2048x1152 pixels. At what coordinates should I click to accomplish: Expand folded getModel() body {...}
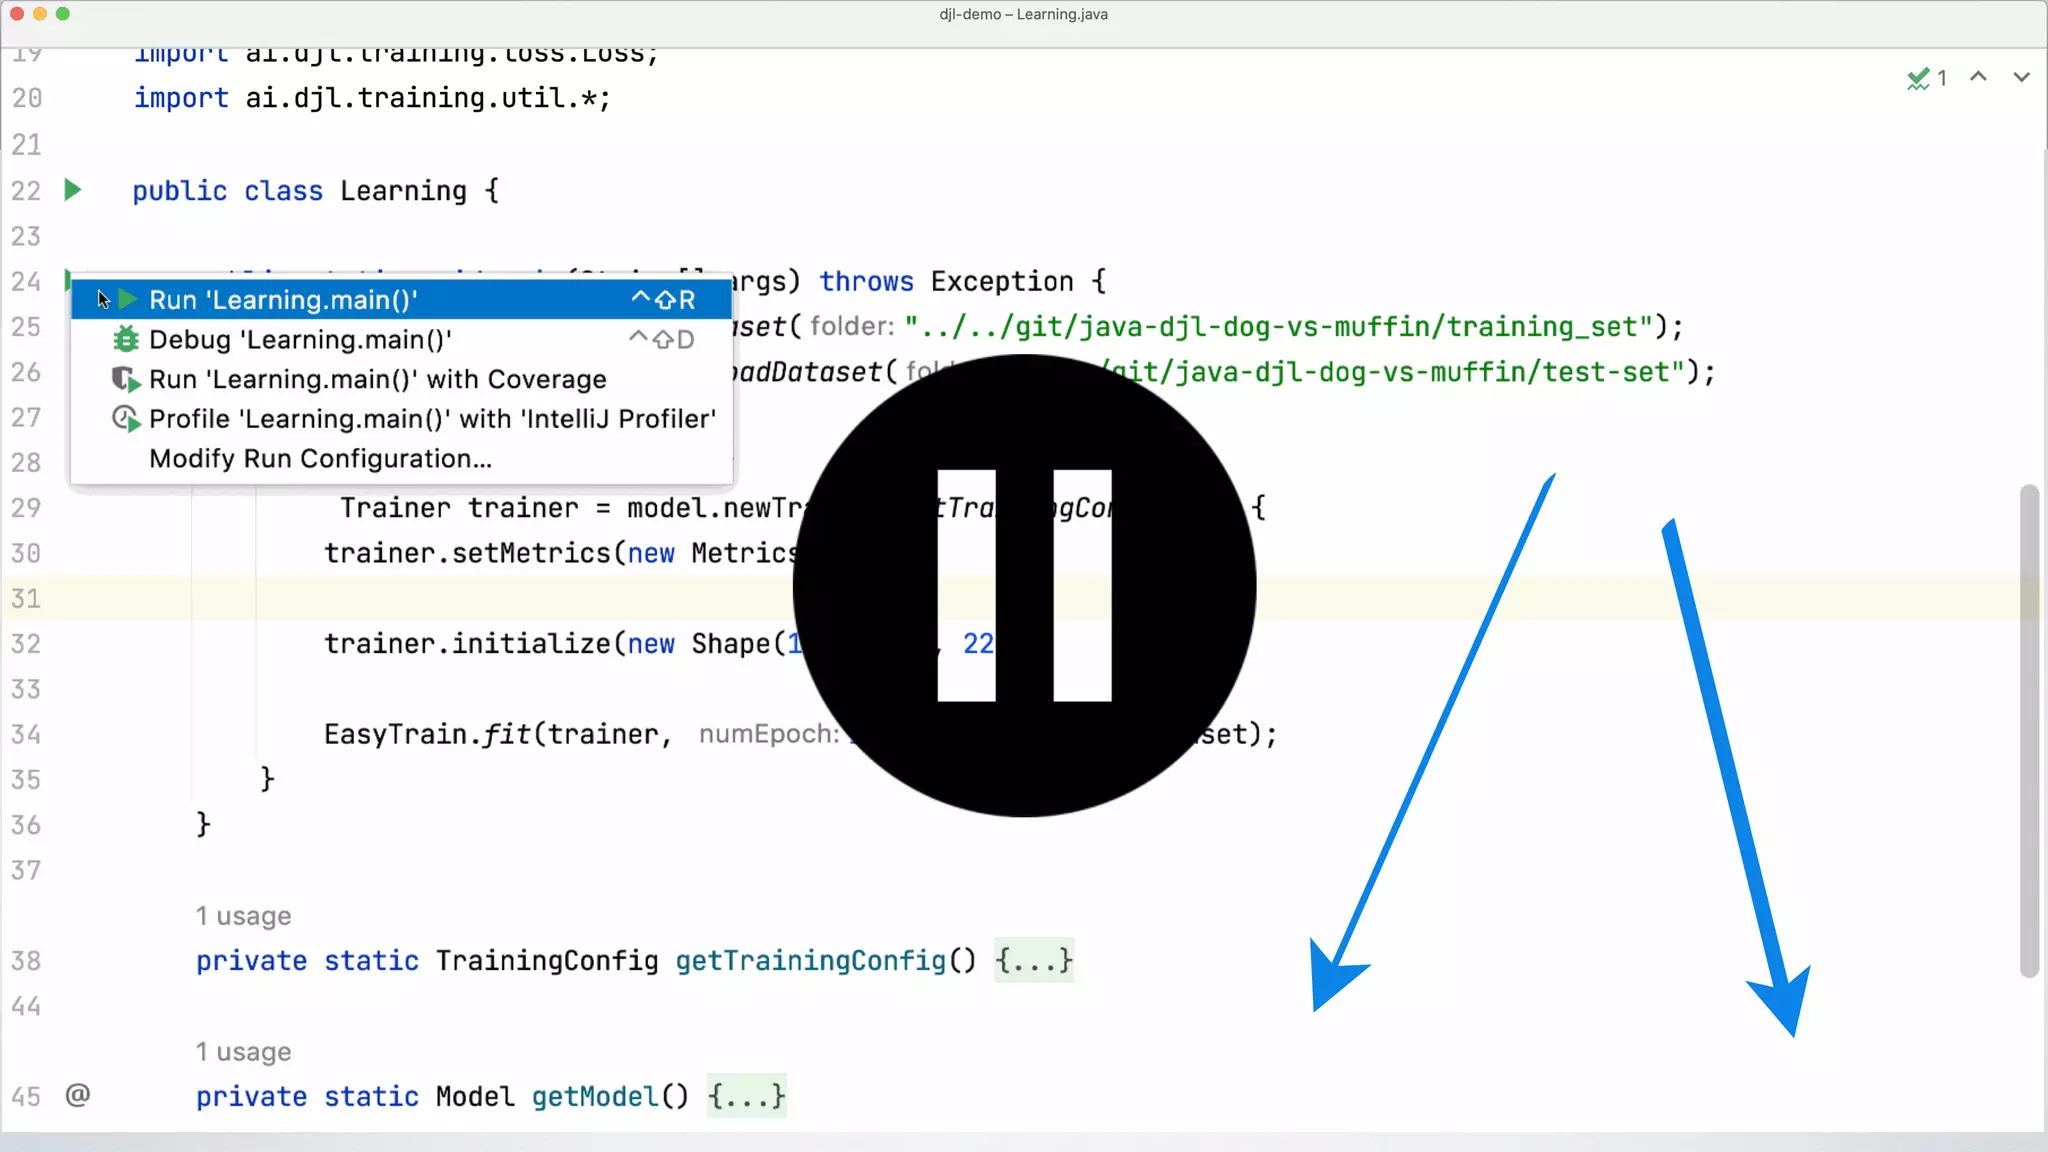(746, 1096)
